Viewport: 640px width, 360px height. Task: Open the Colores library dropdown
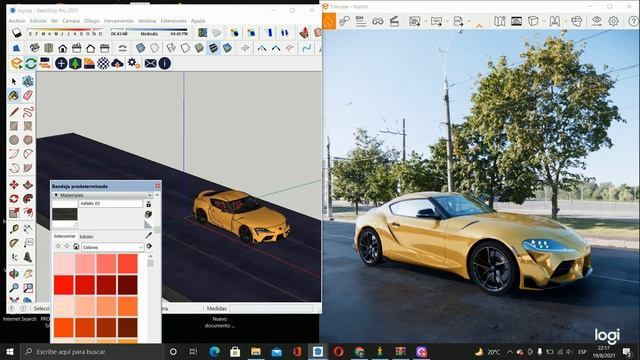(113, 247)
